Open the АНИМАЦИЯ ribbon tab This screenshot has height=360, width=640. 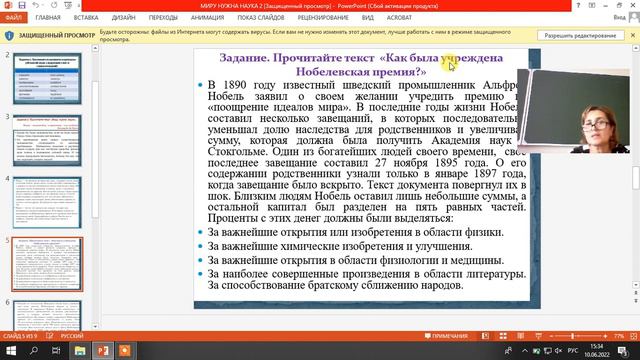(207, 18)
